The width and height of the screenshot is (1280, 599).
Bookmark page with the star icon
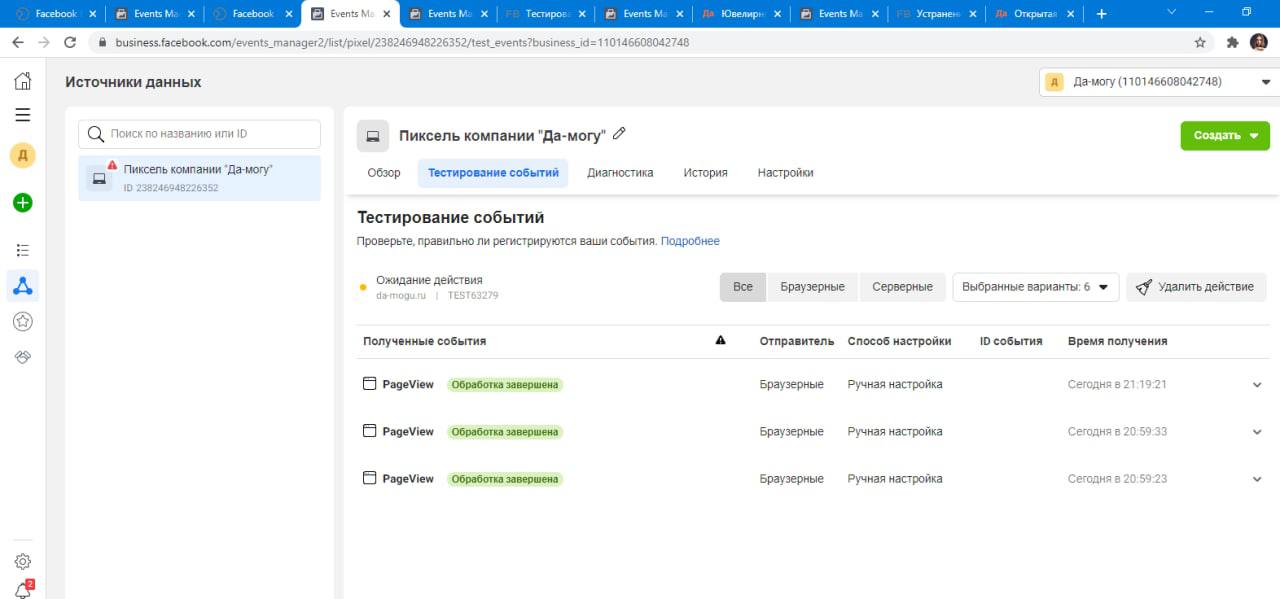[1200, 43]
